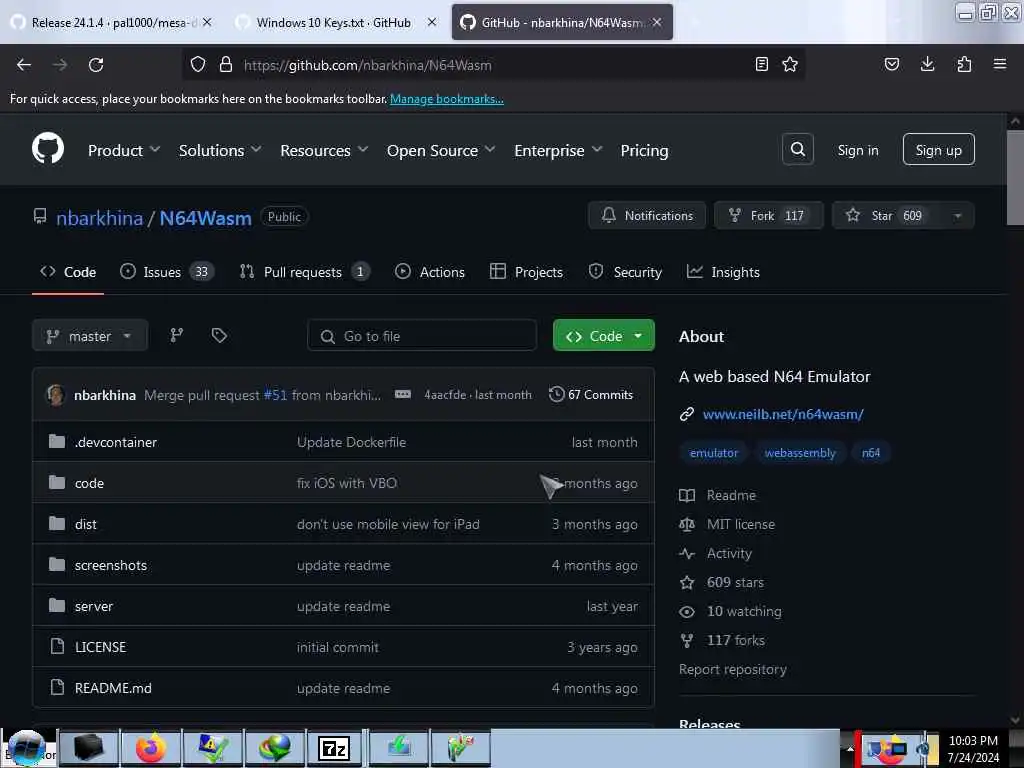This screenshot has width=1024, height=768.
Task: Open the browser downloads icon
Action: (927, 64)
